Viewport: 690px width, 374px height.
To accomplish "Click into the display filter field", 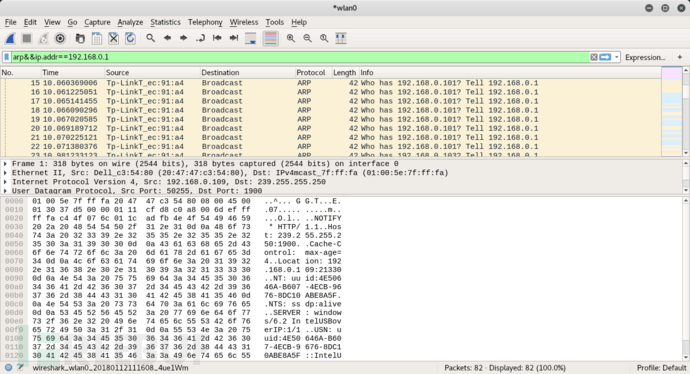I will [299, 57].
